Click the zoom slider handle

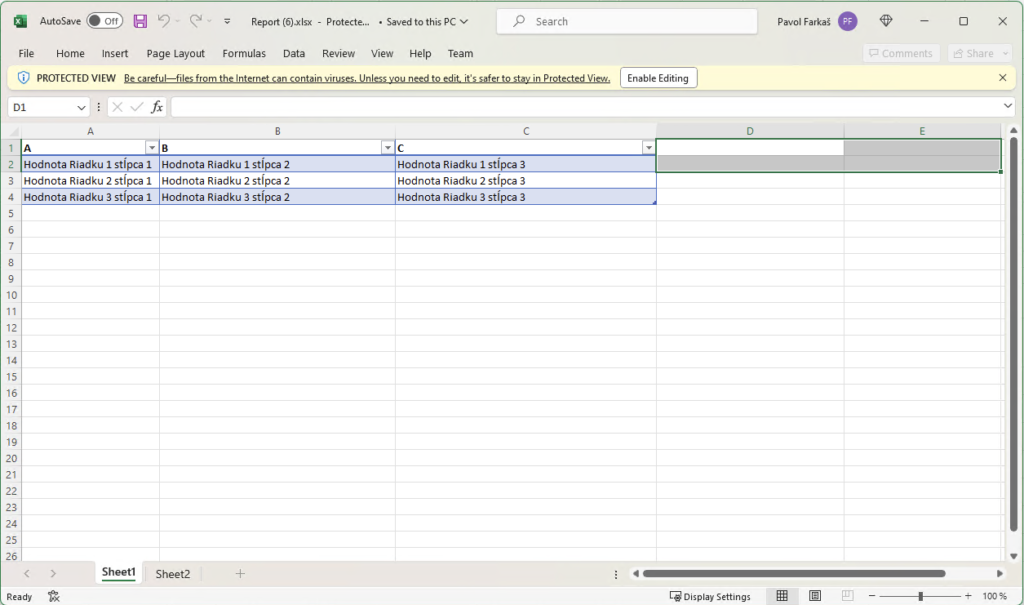pyautogui.click(x=920, y=596)
